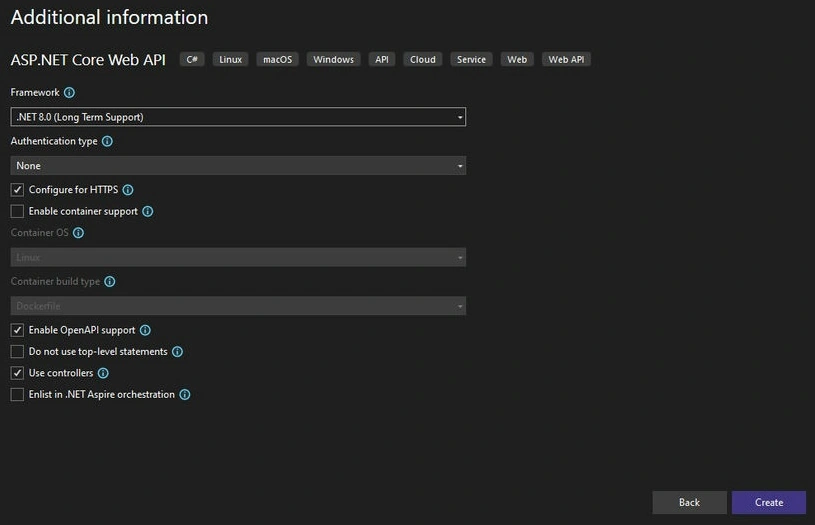815x525 pixels.
Task: Show info for Enable OpenAPI support
Action: (146, 331)
